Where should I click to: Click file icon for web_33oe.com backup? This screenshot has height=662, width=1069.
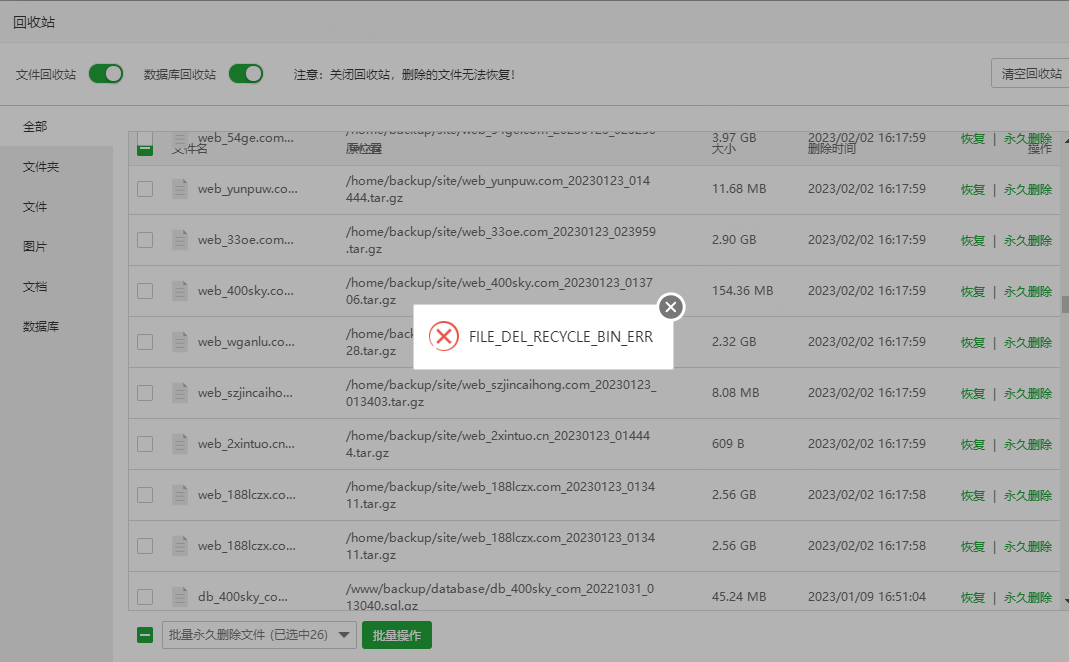(180, 239)
